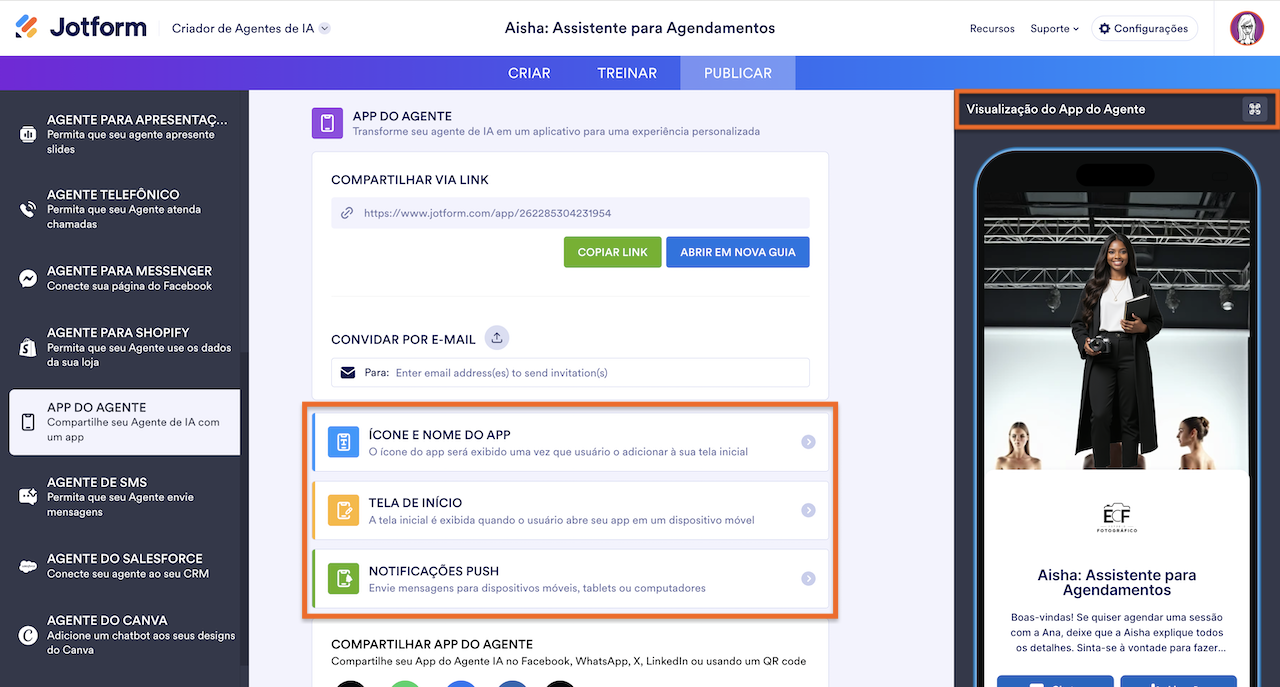The height and width of the screenshot is (687, 1280).
Task: Click the Boas-vindas welcome text in preview
Action: pos(1117,633)
